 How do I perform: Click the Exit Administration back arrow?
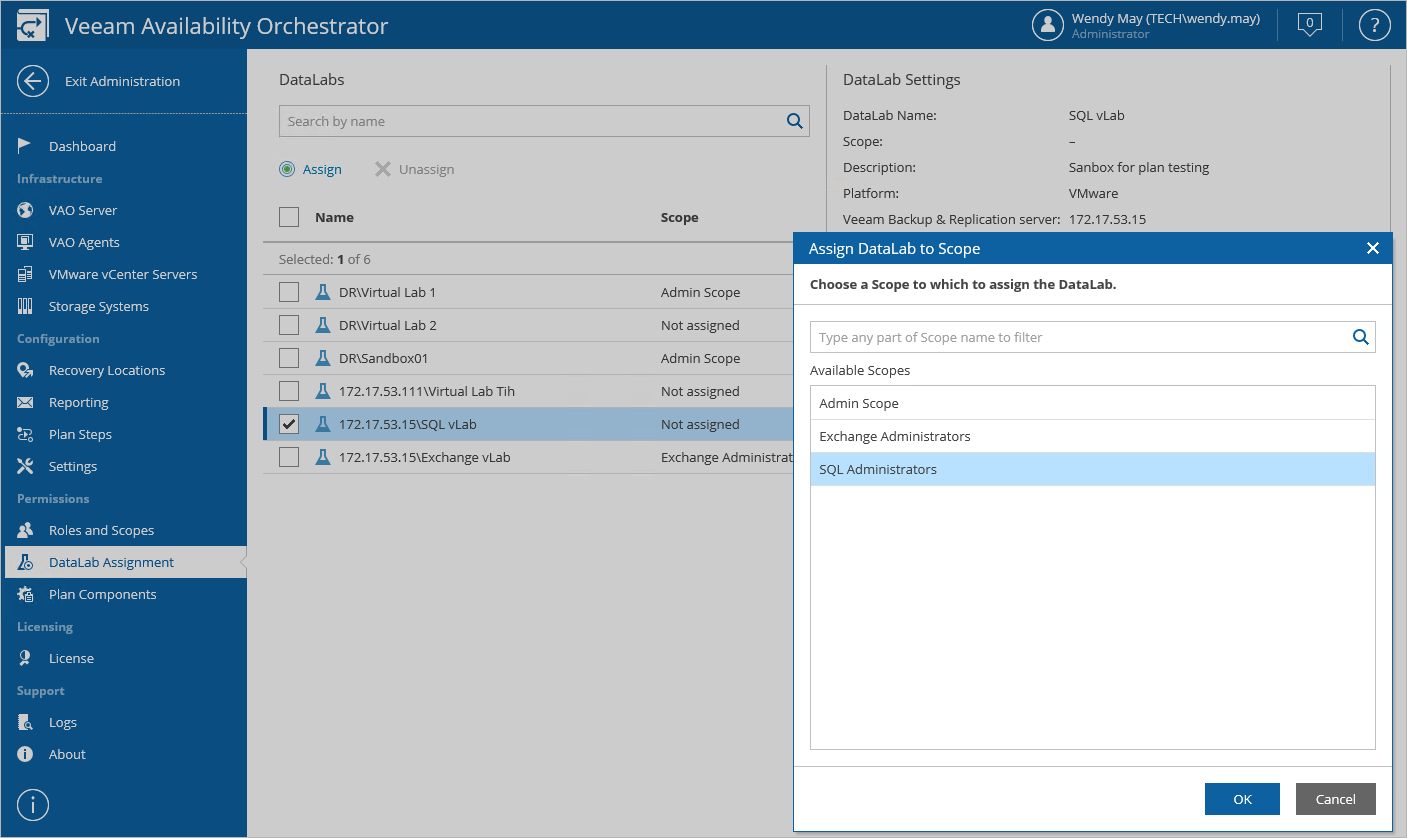tap(33, 81)
